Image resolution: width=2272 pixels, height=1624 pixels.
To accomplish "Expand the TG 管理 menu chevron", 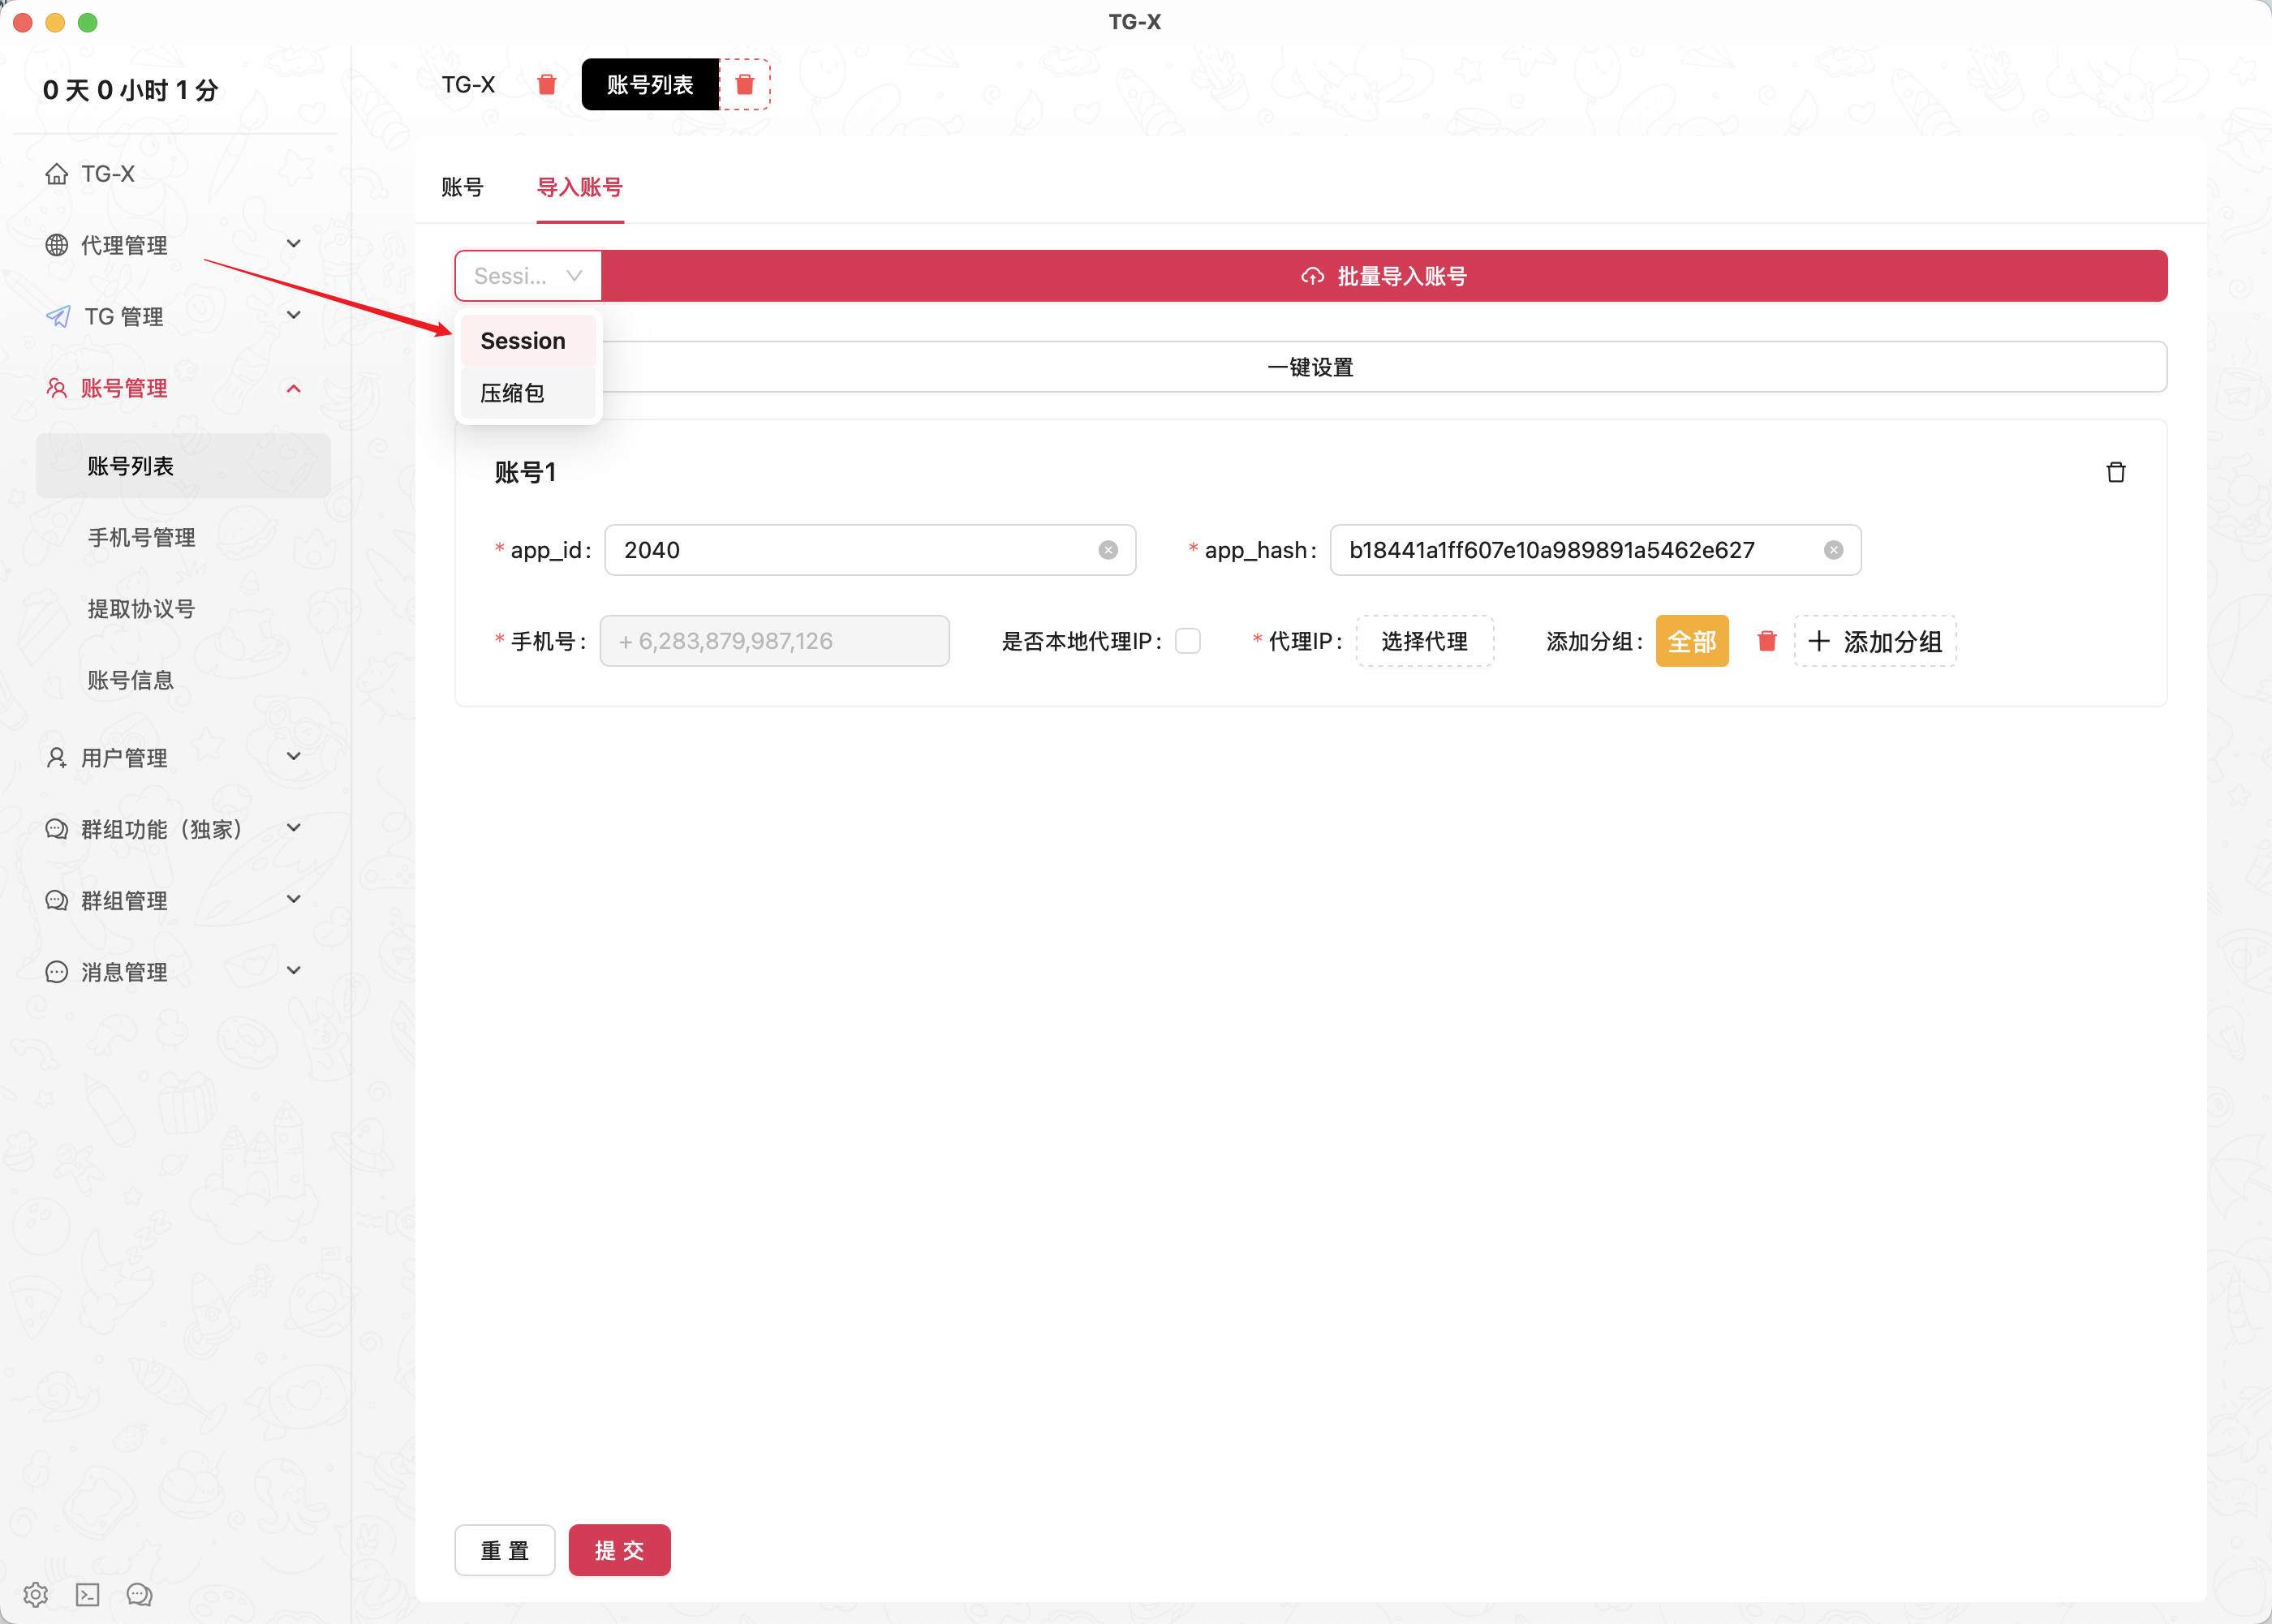I will point(294,315).
